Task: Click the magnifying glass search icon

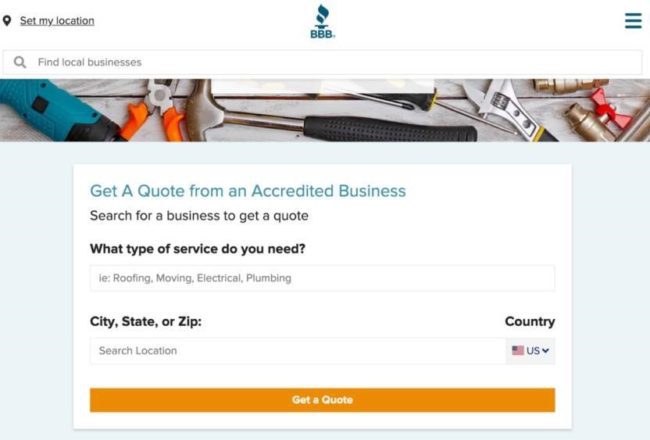Action: (20, 62)
